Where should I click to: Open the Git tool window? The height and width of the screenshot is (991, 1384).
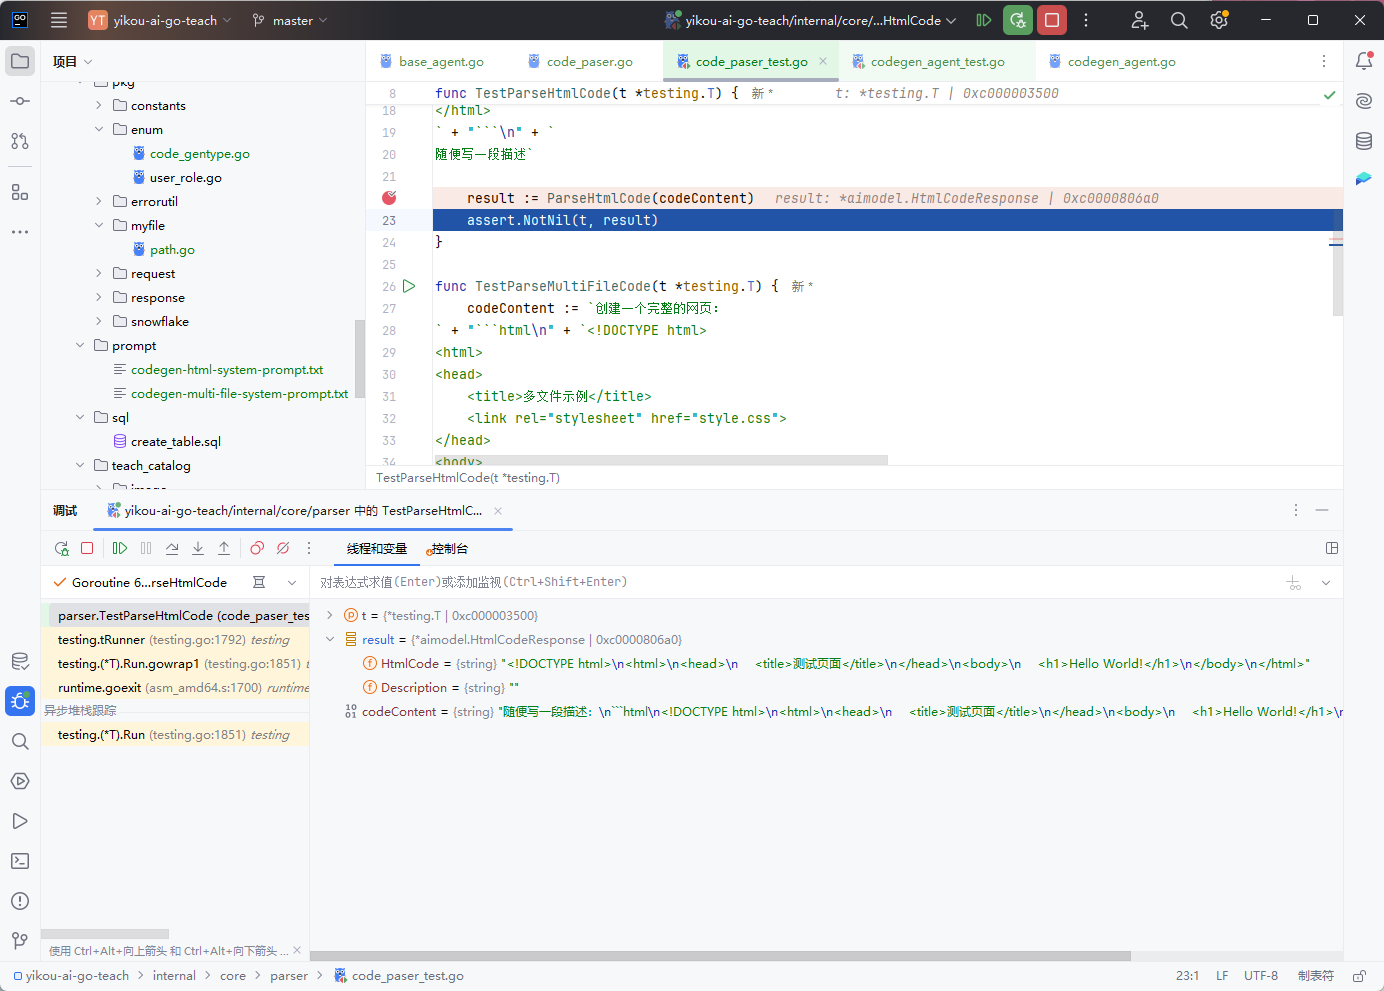pyautogui.click(x=20, y=941)
